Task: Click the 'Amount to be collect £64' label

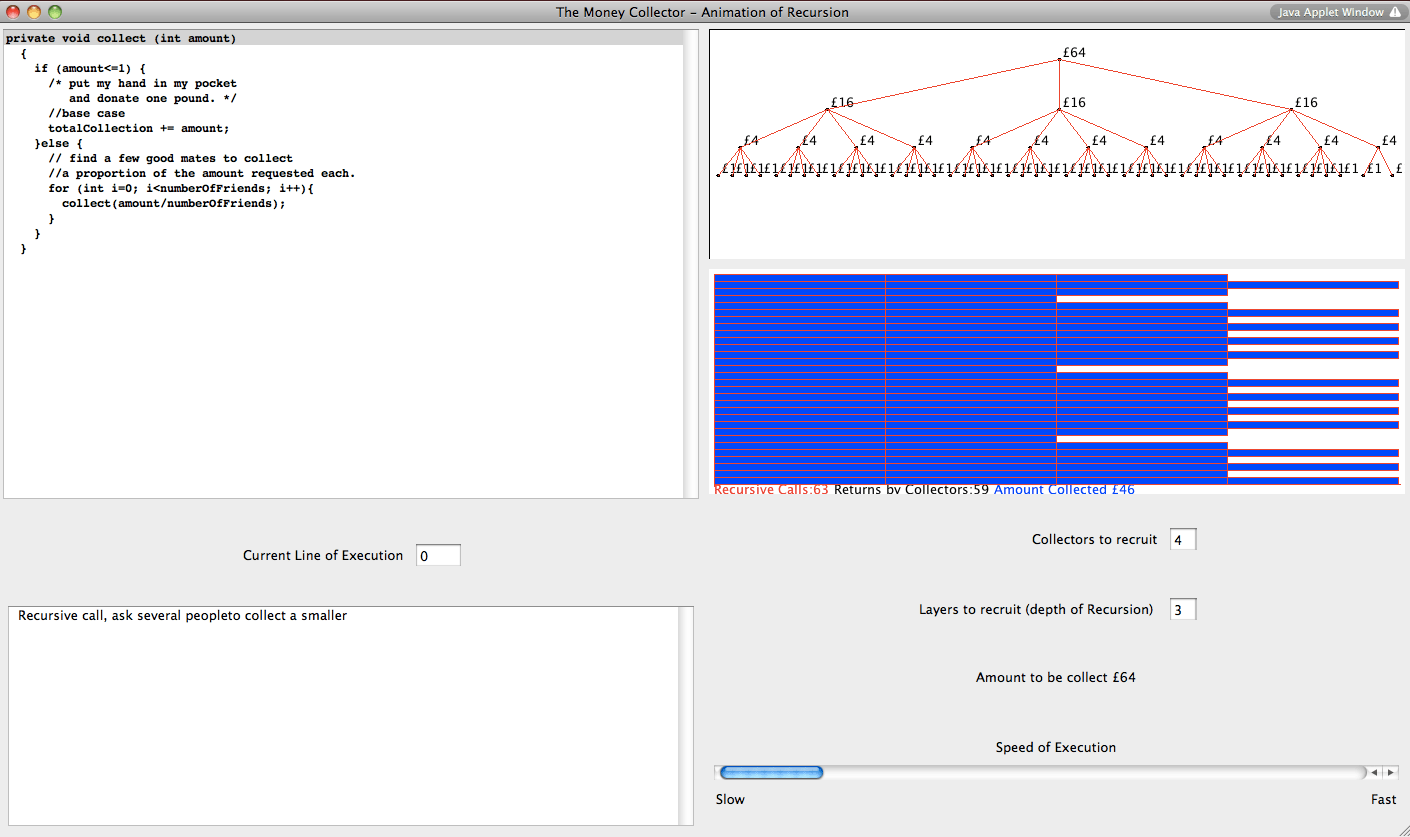Action: tap(1056, 677)
